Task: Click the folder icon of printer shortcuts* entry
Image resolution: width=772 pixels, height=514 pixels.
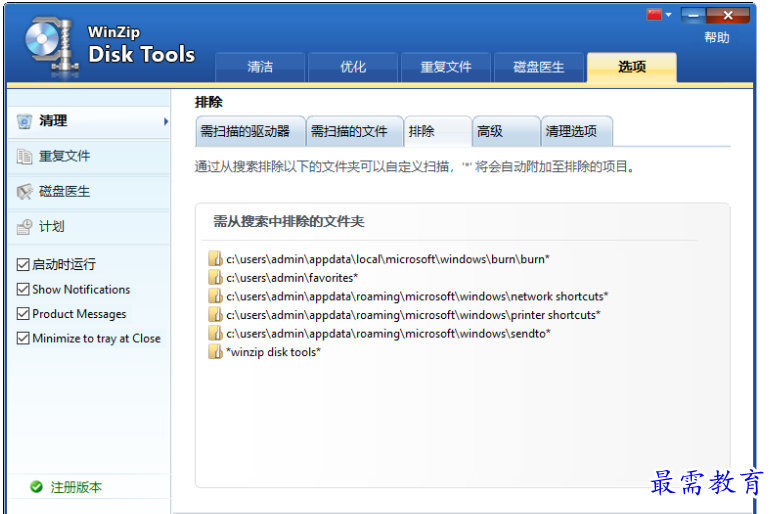Action: pyautogui.click(x=215, y=315)
